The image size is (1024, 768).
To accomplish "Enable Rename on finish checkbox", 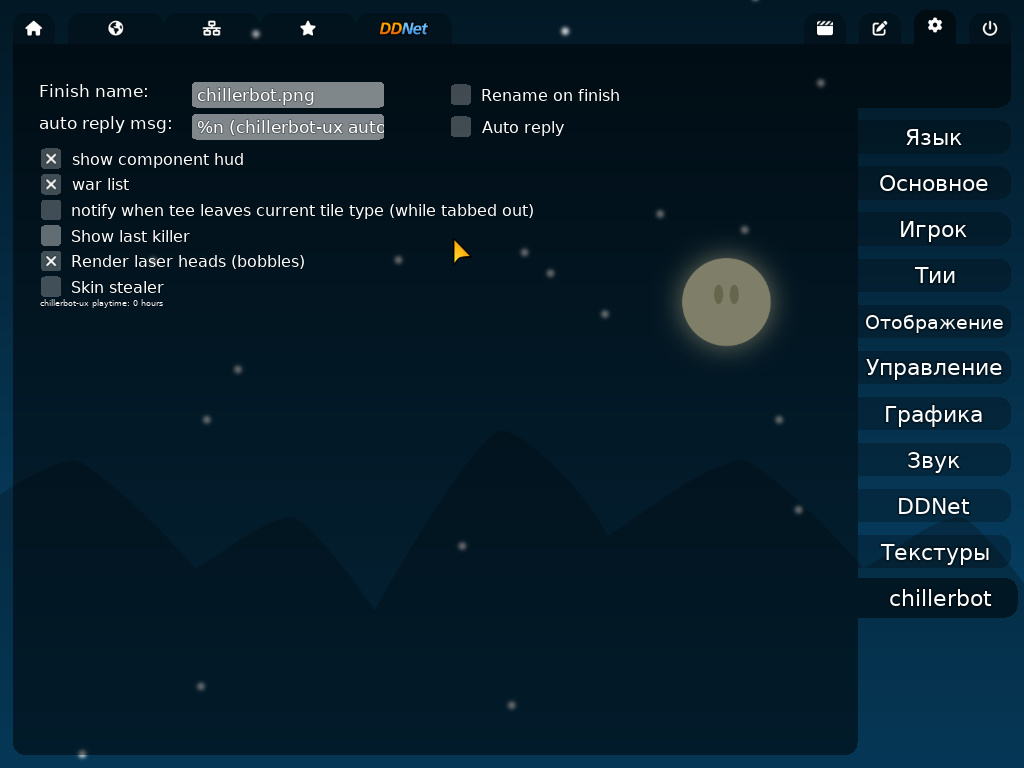I will [x=461, y=95].
